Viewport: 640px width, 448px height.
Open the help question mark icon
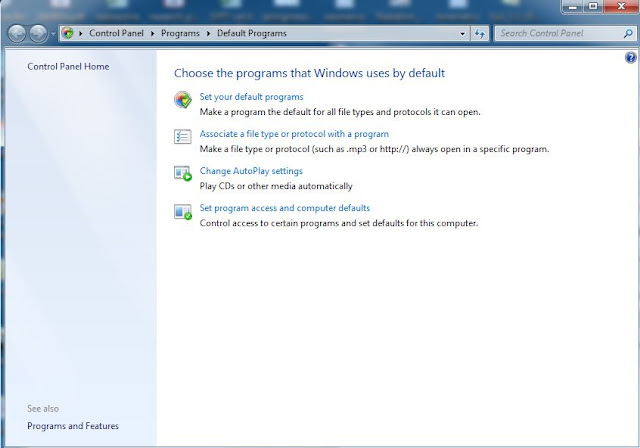click(x=631, y=58)
